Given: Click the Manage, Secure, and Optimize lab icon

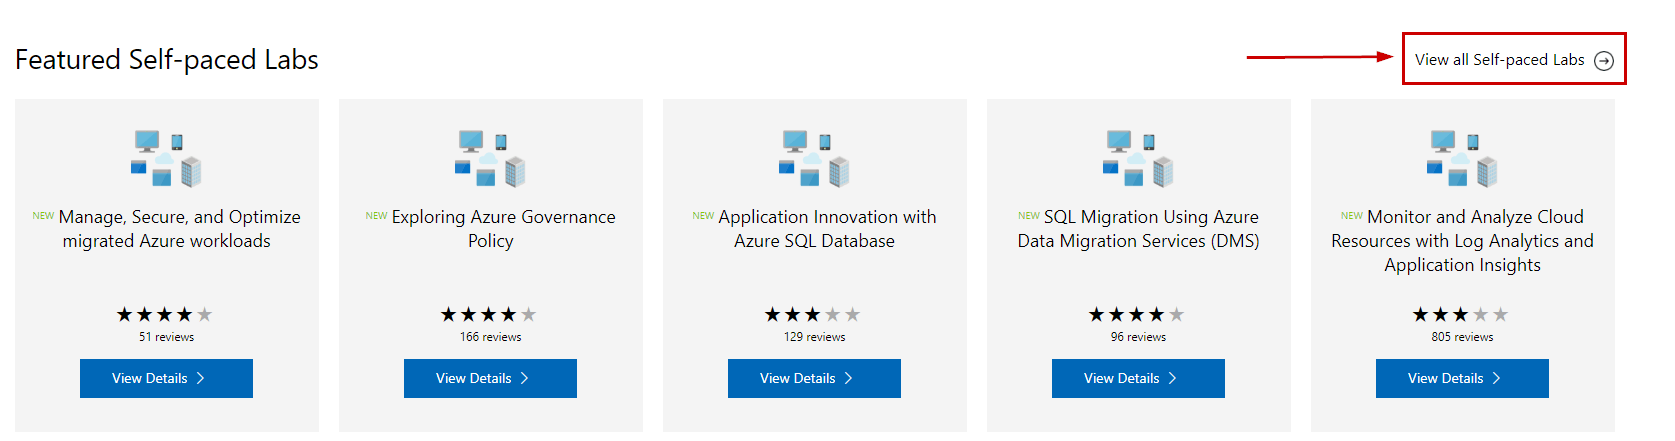Looking at the screenshot, I should [x=166, y=158].
